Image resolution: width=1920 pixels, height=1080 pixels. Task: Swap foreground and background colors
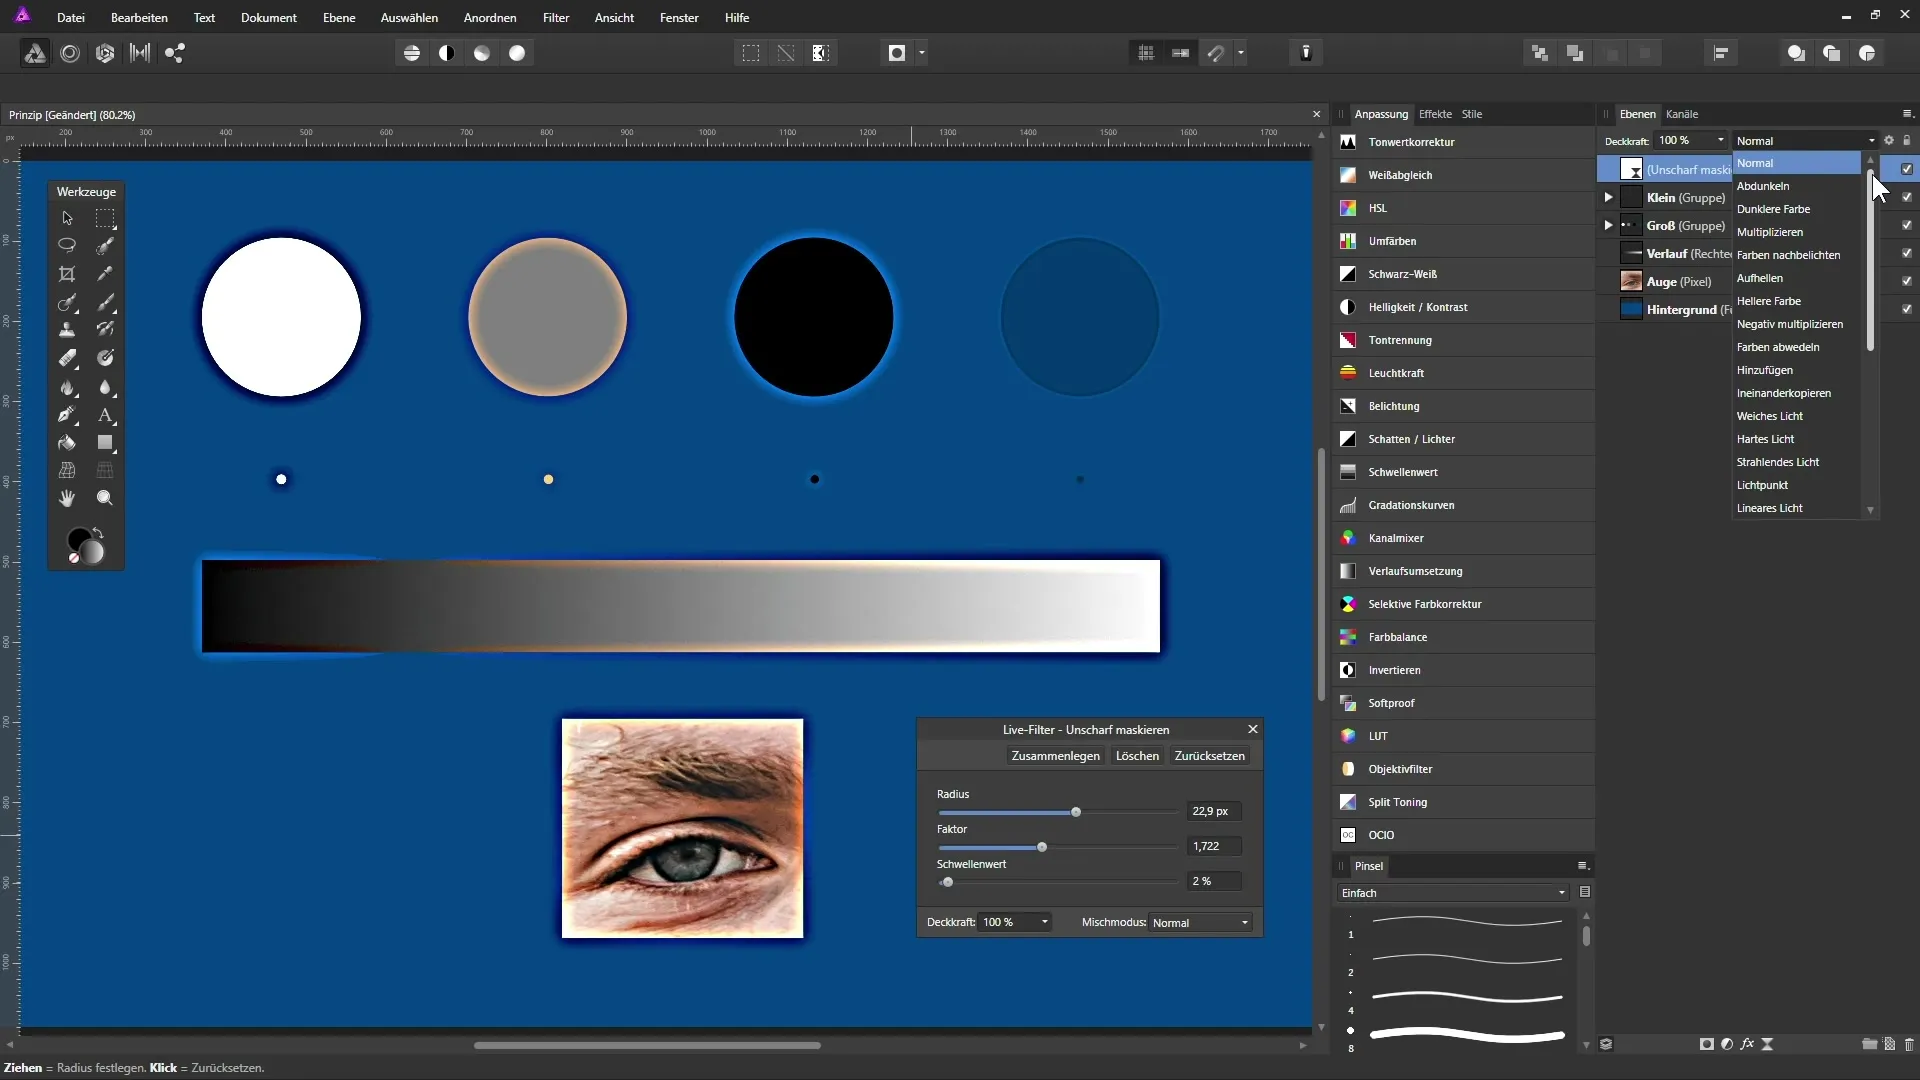(x=98, y=532)
